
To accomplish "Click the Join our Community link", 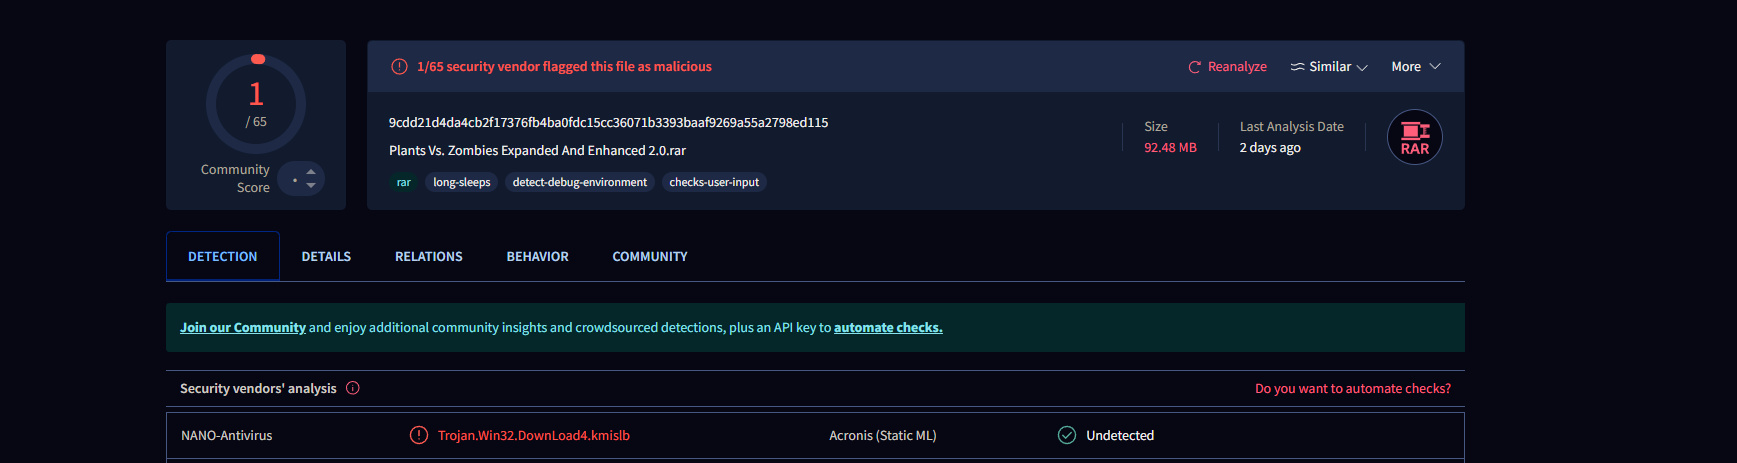I will coord(243,328).
